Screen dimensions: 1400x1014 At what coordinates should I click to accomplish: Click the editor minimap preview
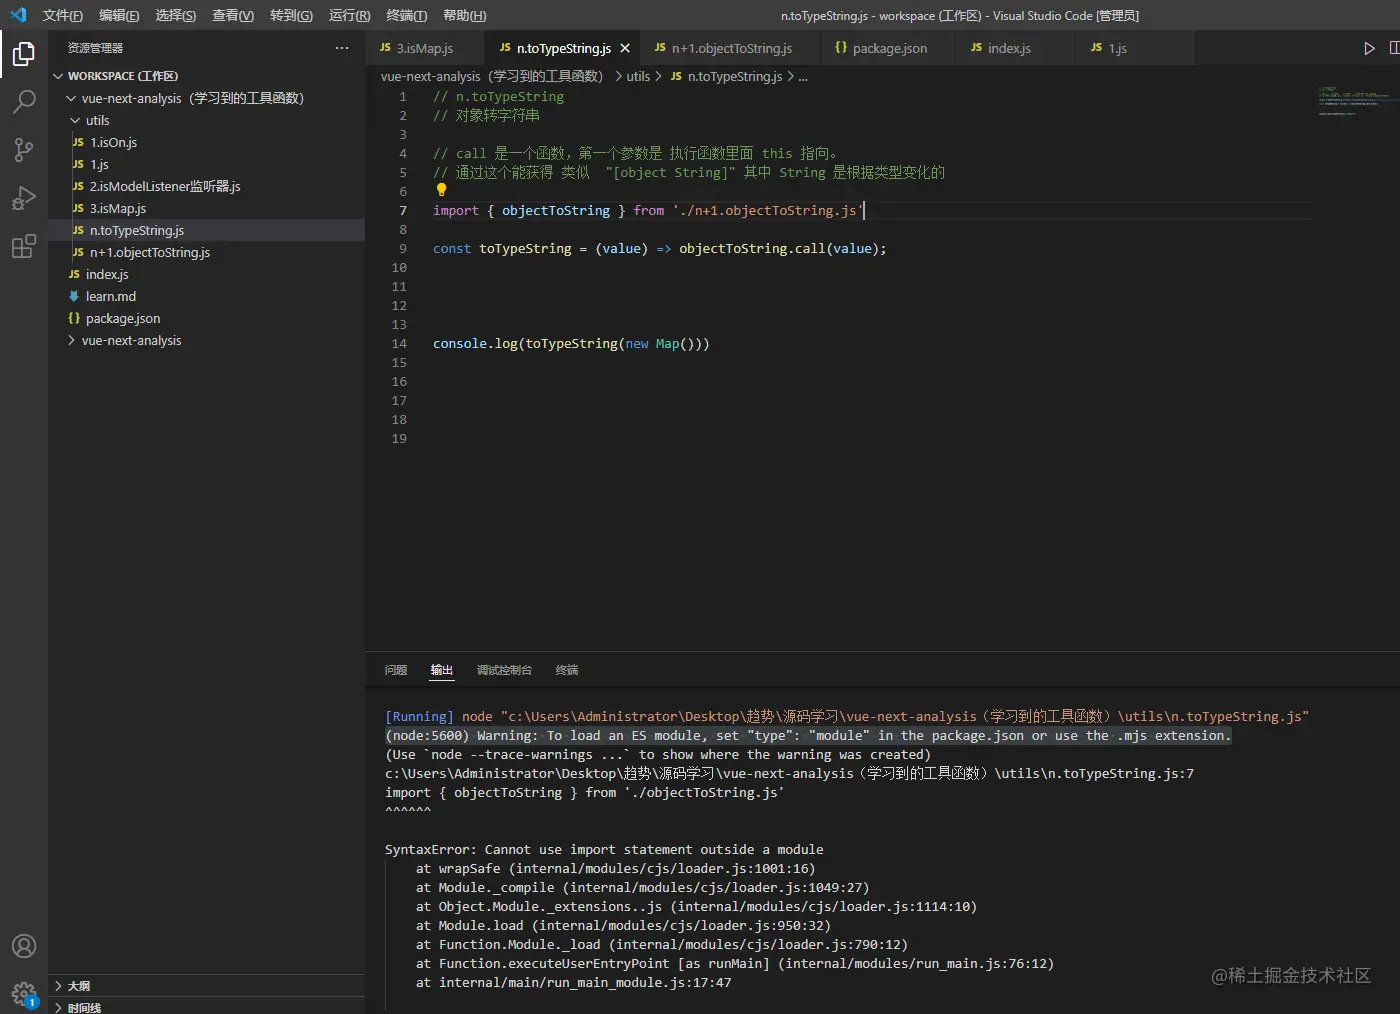(1354, 101)
